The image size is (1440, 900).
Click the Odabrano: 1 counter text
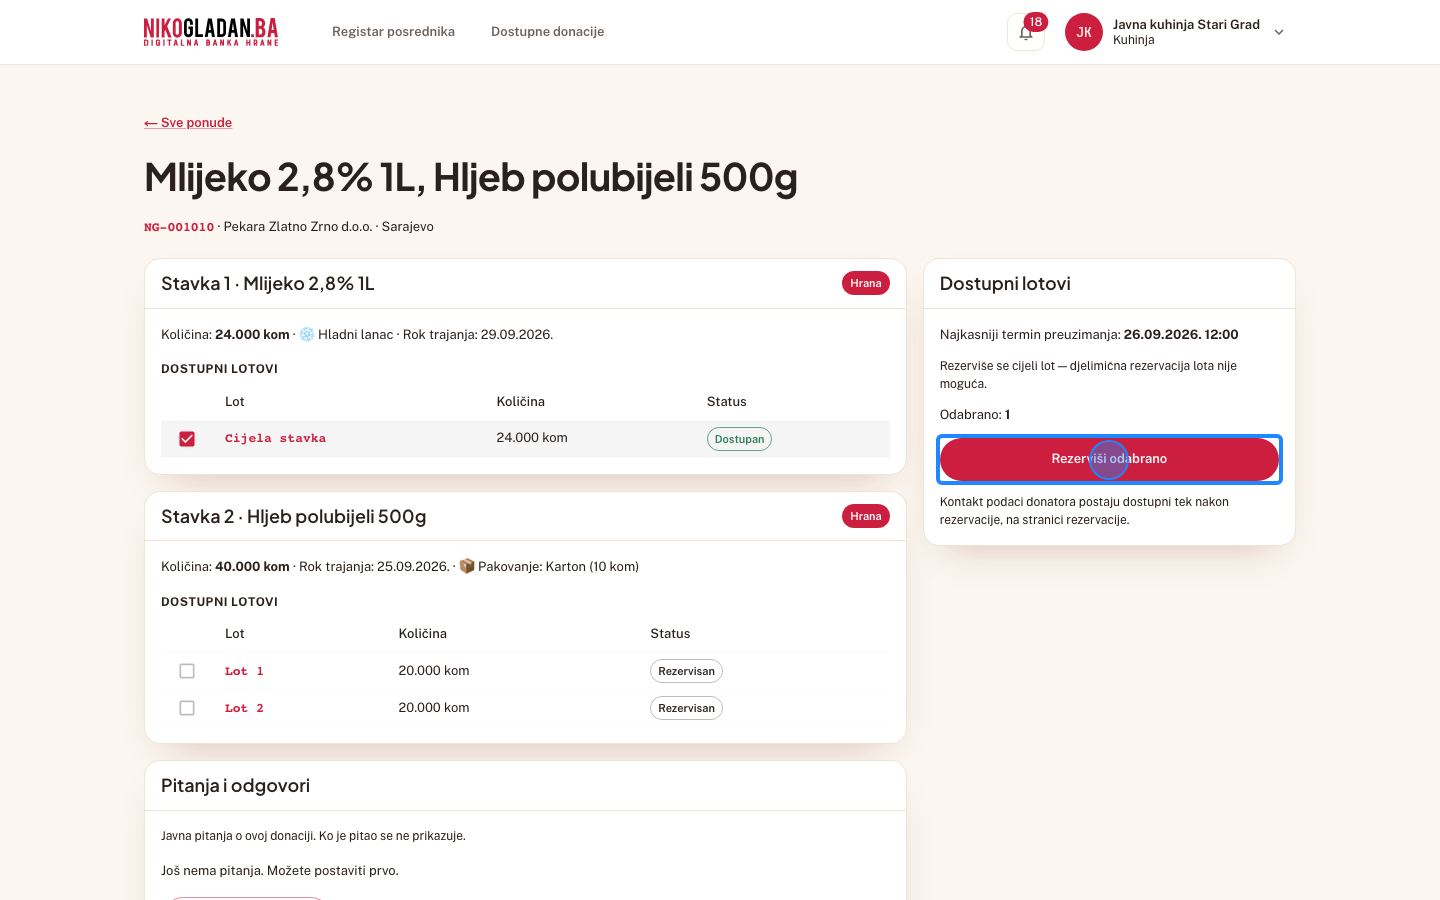click(x=975, y=414)
